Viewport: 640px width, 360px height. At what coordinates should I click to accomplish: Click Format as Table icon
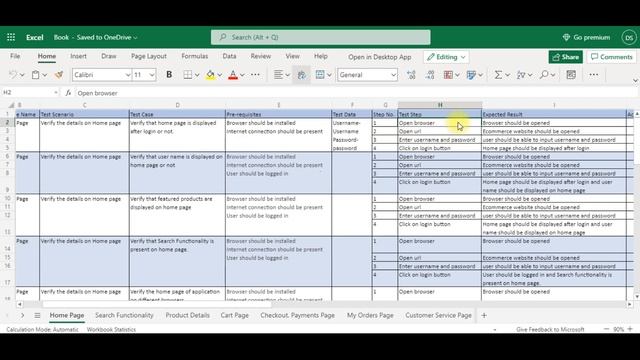471,75
